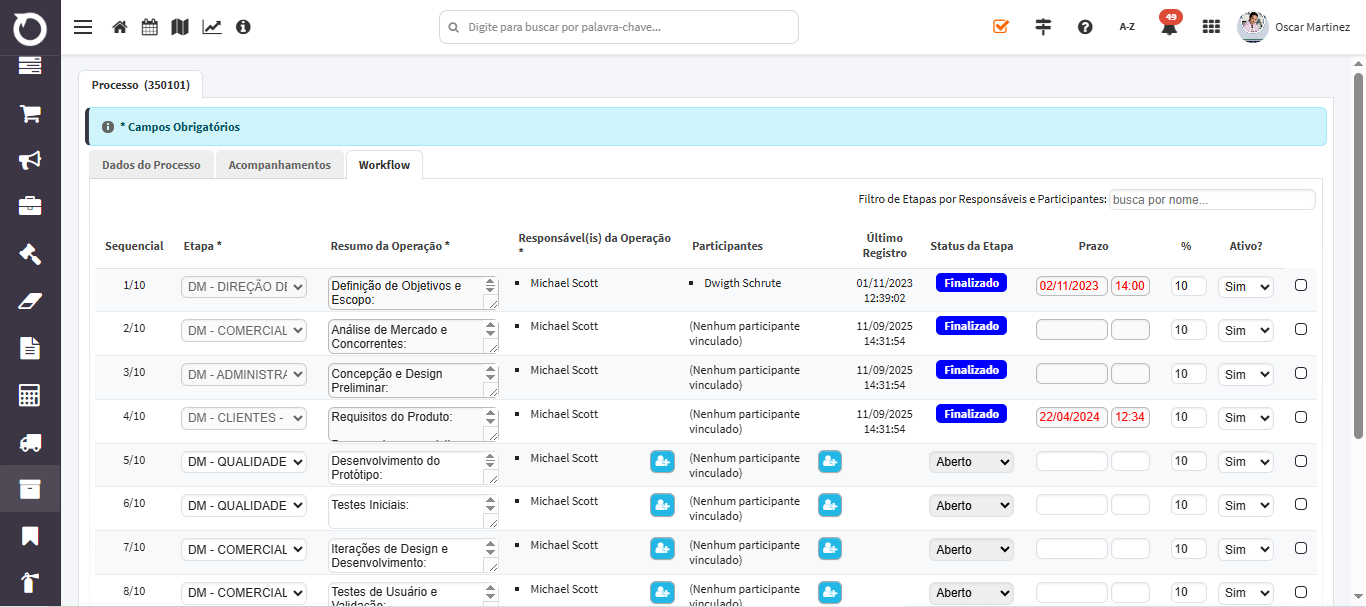Viewport: 1366px width, 607px height.
Task: Tick the checkbox for row 7/10
Action: (1301, 548)
